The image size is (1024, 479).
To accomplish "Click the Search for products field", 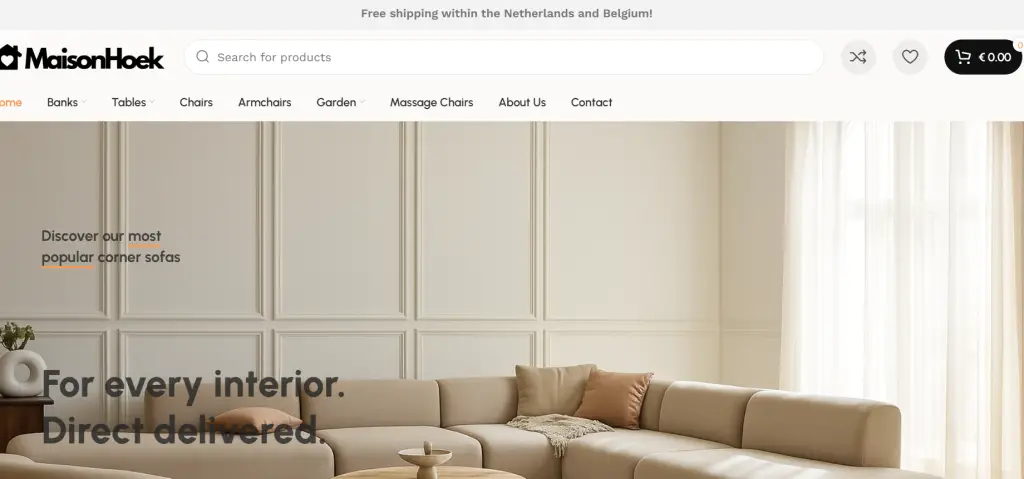I will pos(504,57).
